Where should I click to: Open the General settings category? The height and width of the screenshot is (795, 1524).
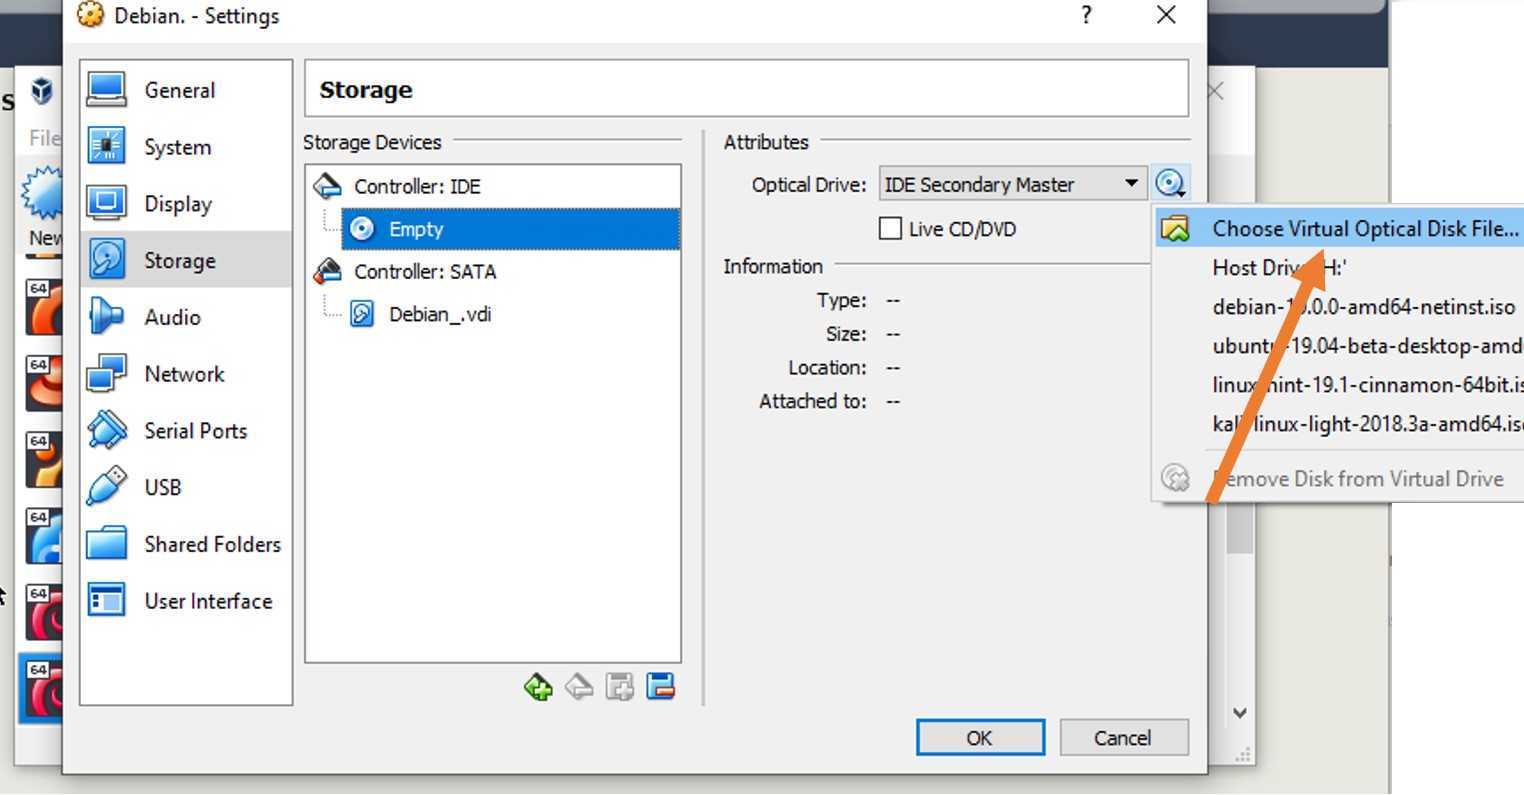[186, 90]
